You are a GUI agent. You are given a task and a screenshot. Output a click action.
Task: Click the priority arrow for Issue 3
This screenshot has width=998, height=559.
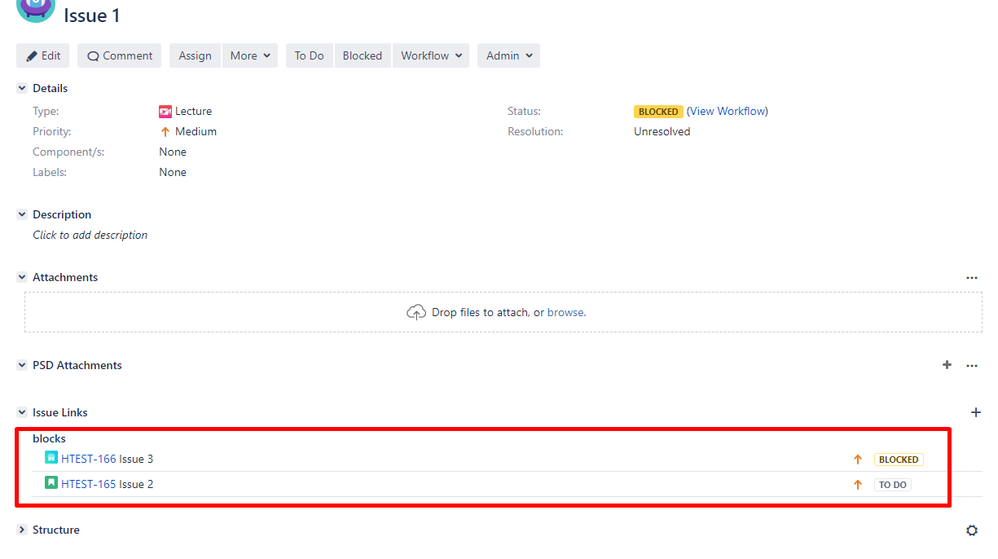(x=858, y=459)
